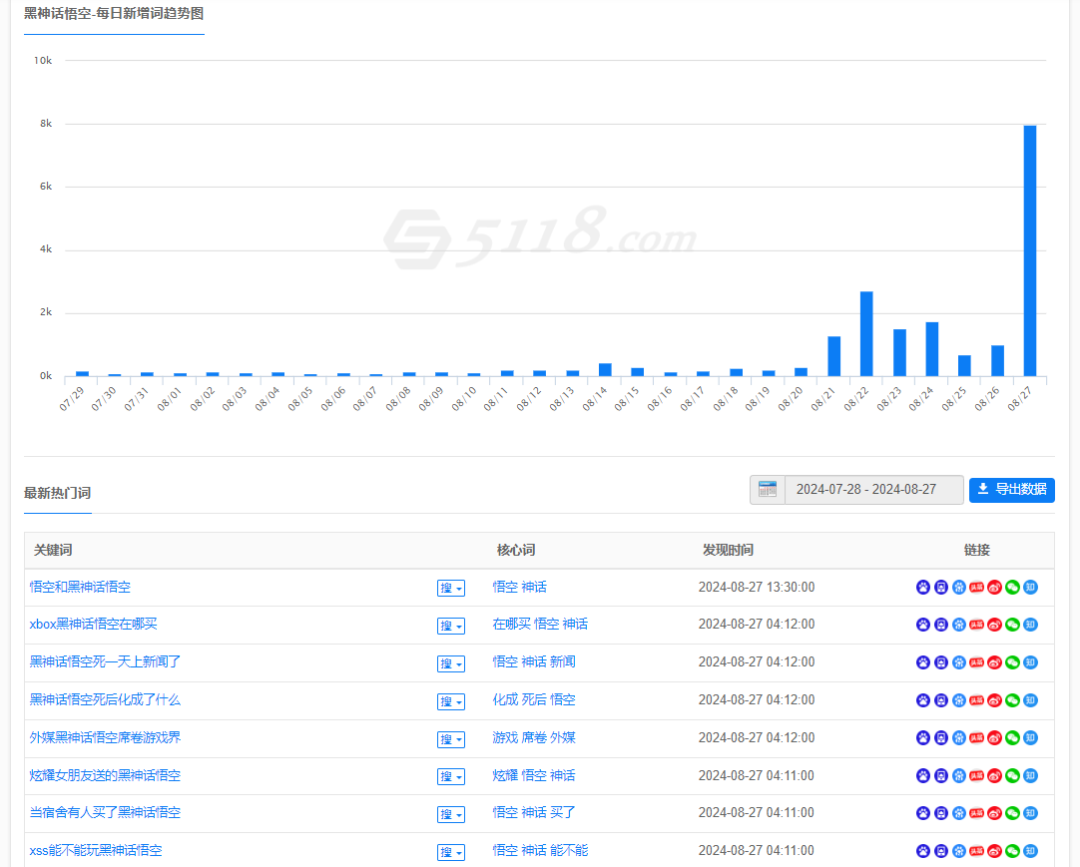Viewport: 1080px width, 867px height.
Task: Click the date range field 2024-07-28 - 2024-08-27
Action: (873, 490)
